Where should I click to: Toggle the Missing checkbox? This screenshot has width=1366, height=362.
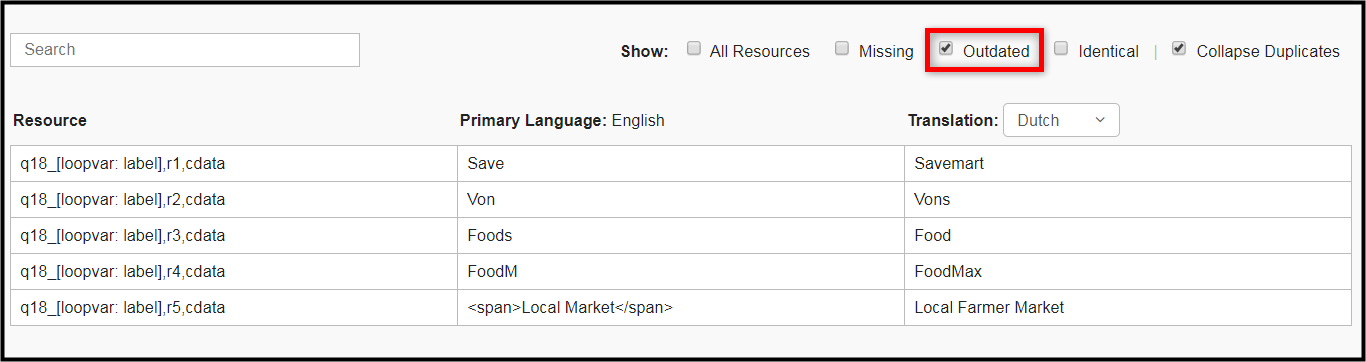tap(842, 49)
